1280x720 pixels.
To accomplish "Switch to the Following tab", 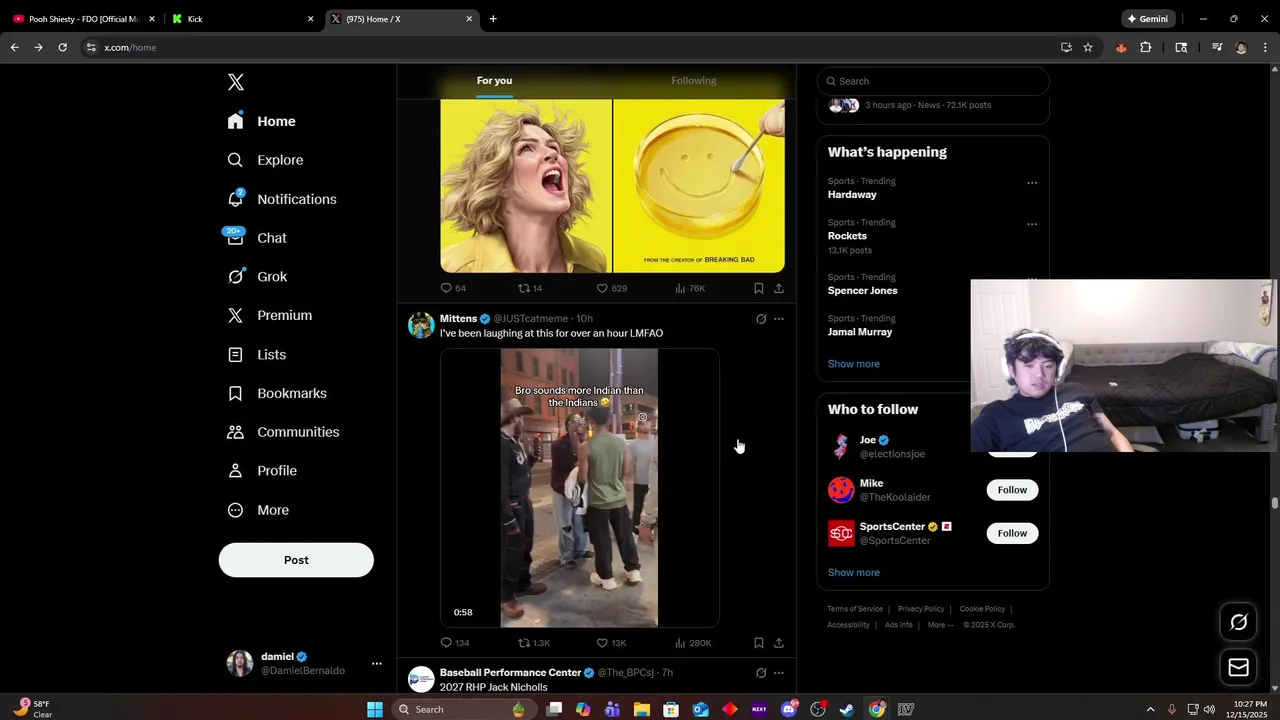I will coord(693,81).
